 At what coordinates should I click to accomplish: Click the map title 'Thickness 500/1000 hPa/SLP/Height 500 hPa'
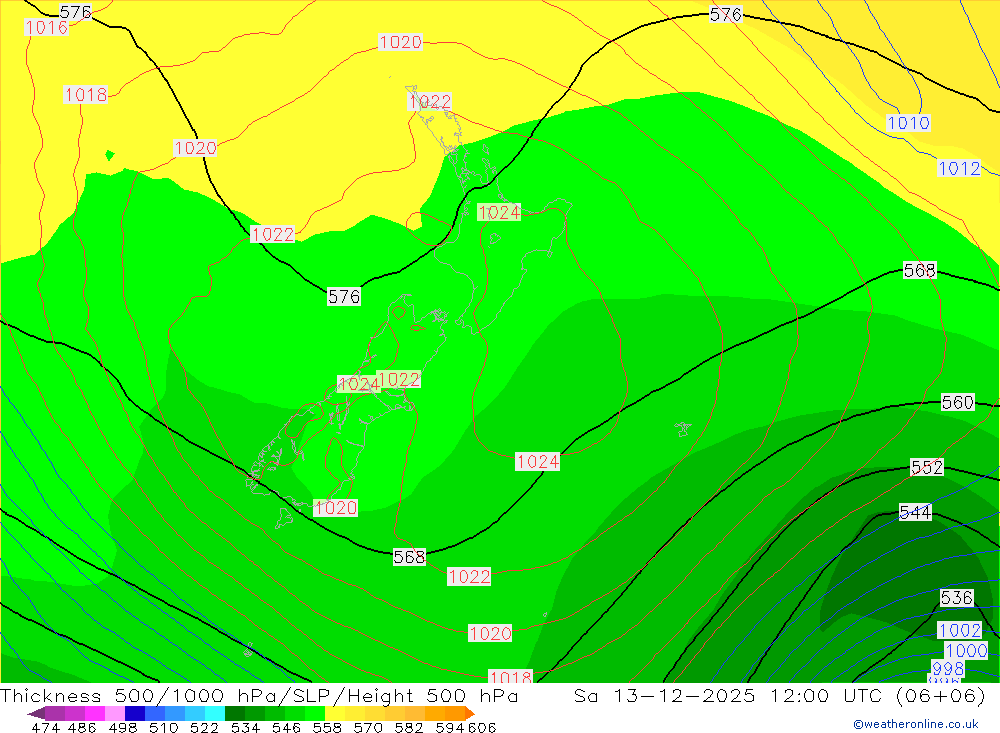[x=259, y=696]
